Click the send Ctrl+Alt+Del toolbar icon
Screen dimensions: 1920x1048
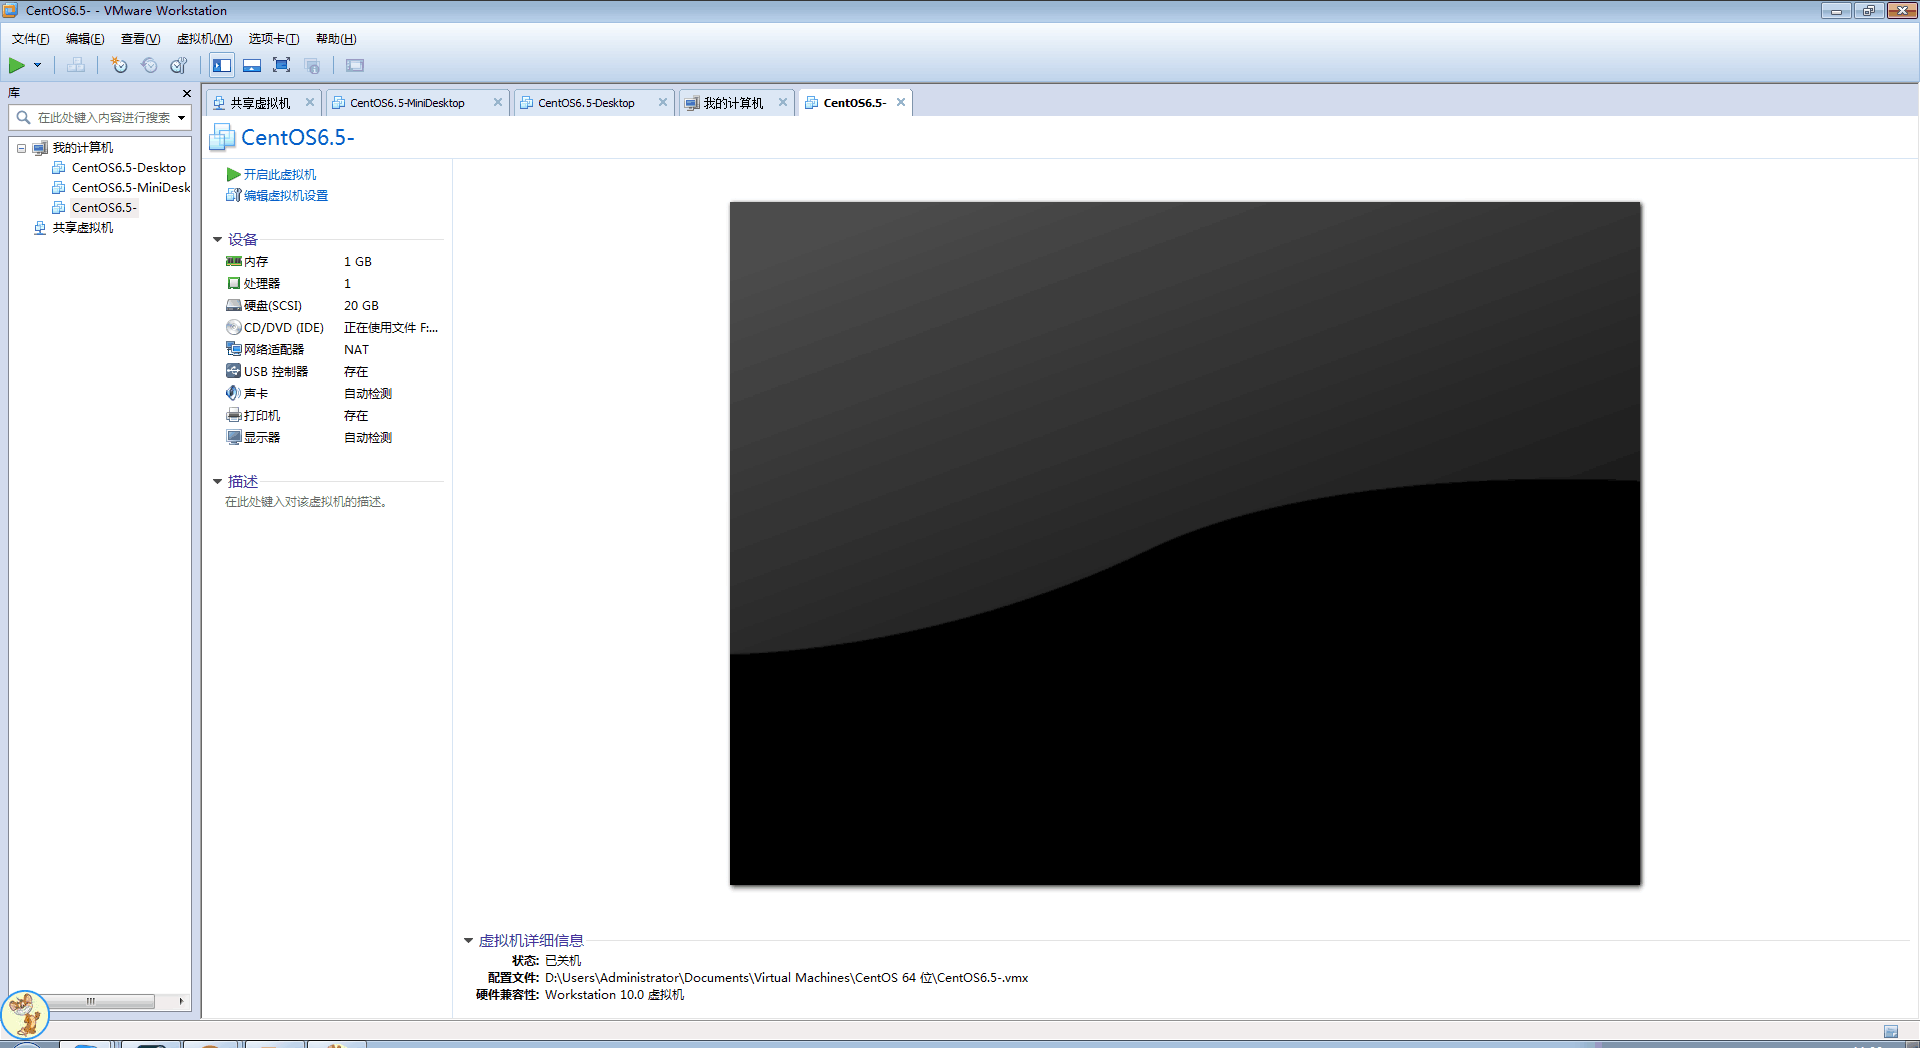click(x=76, y=65)
